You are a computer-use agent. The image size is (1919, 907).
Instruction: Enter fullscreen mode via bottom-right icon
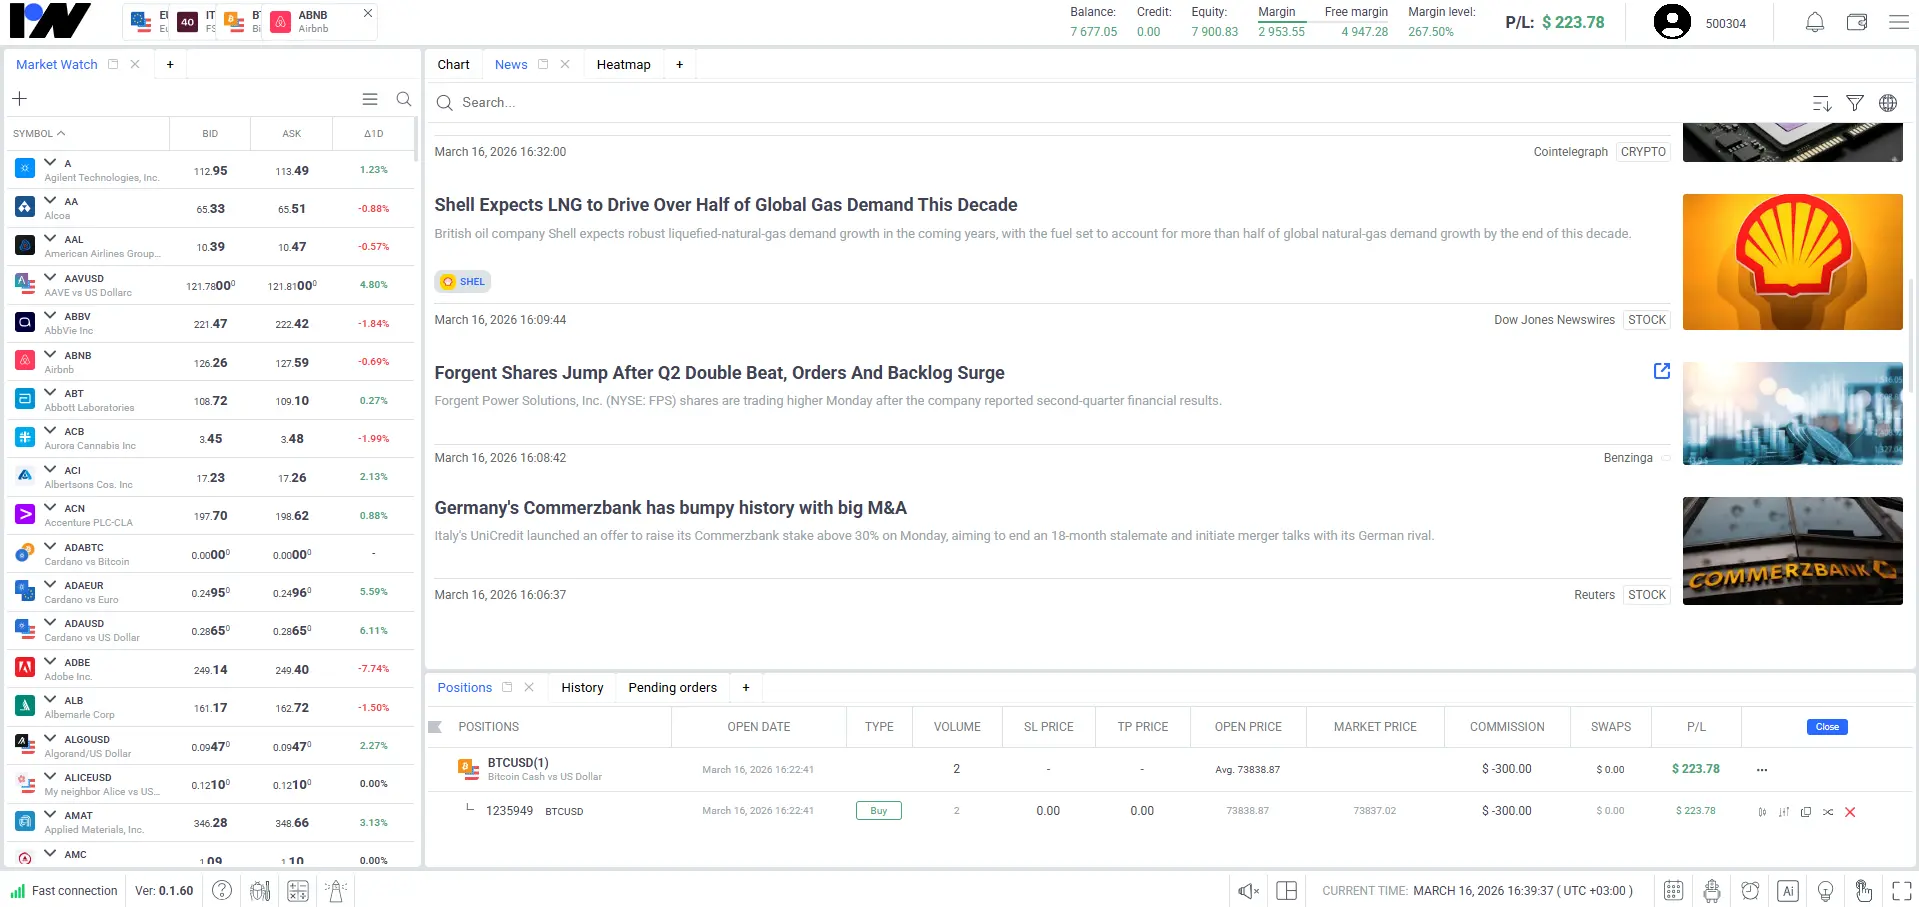tap(1901, 891)
